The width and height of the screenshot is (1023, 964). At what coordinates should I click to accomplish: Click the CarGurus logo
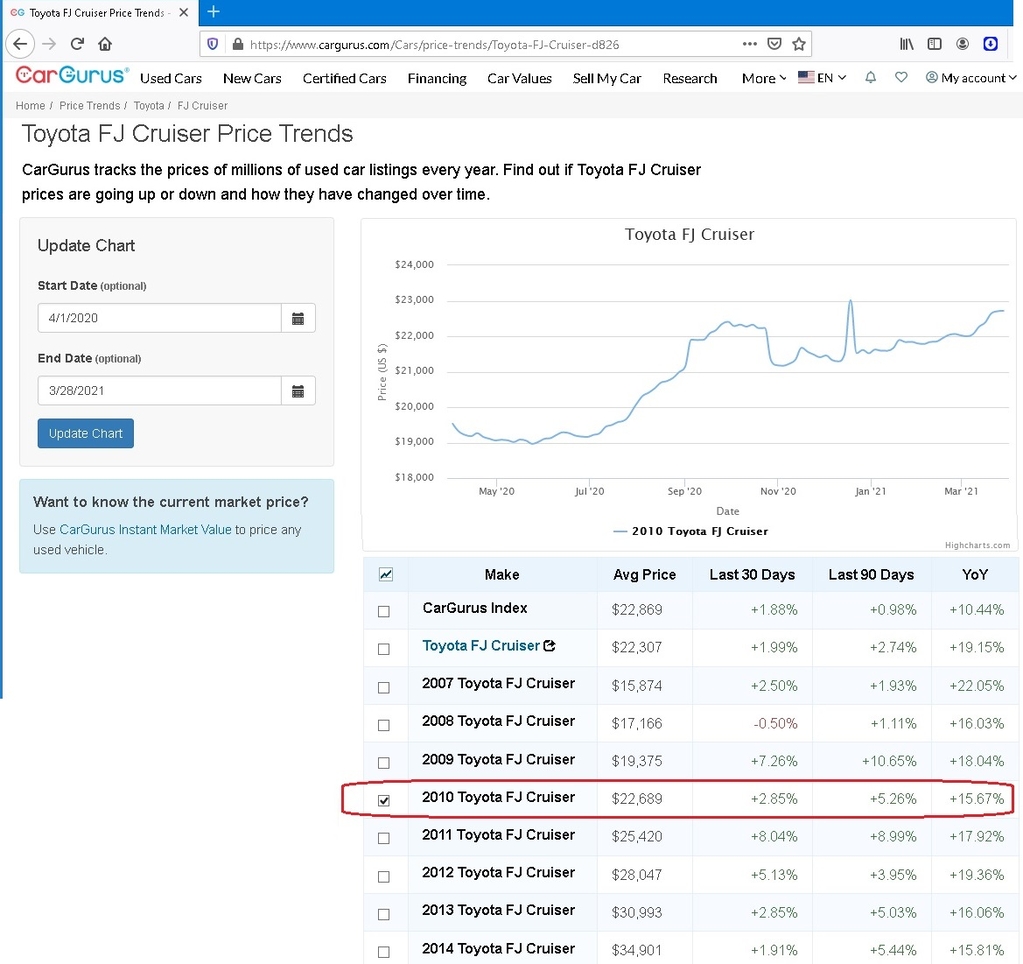[72, 76]
